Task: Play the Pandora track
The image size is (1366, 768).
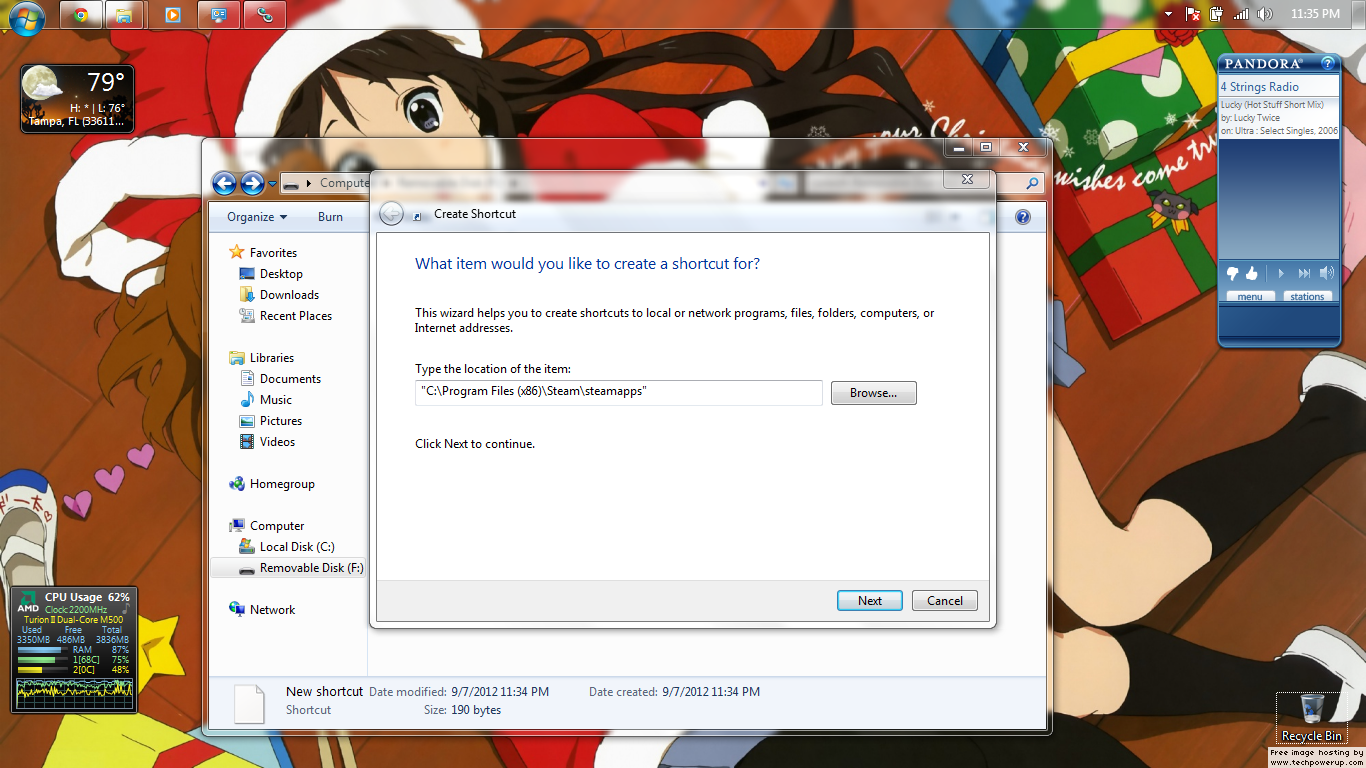Action: tap(1281, 273)
